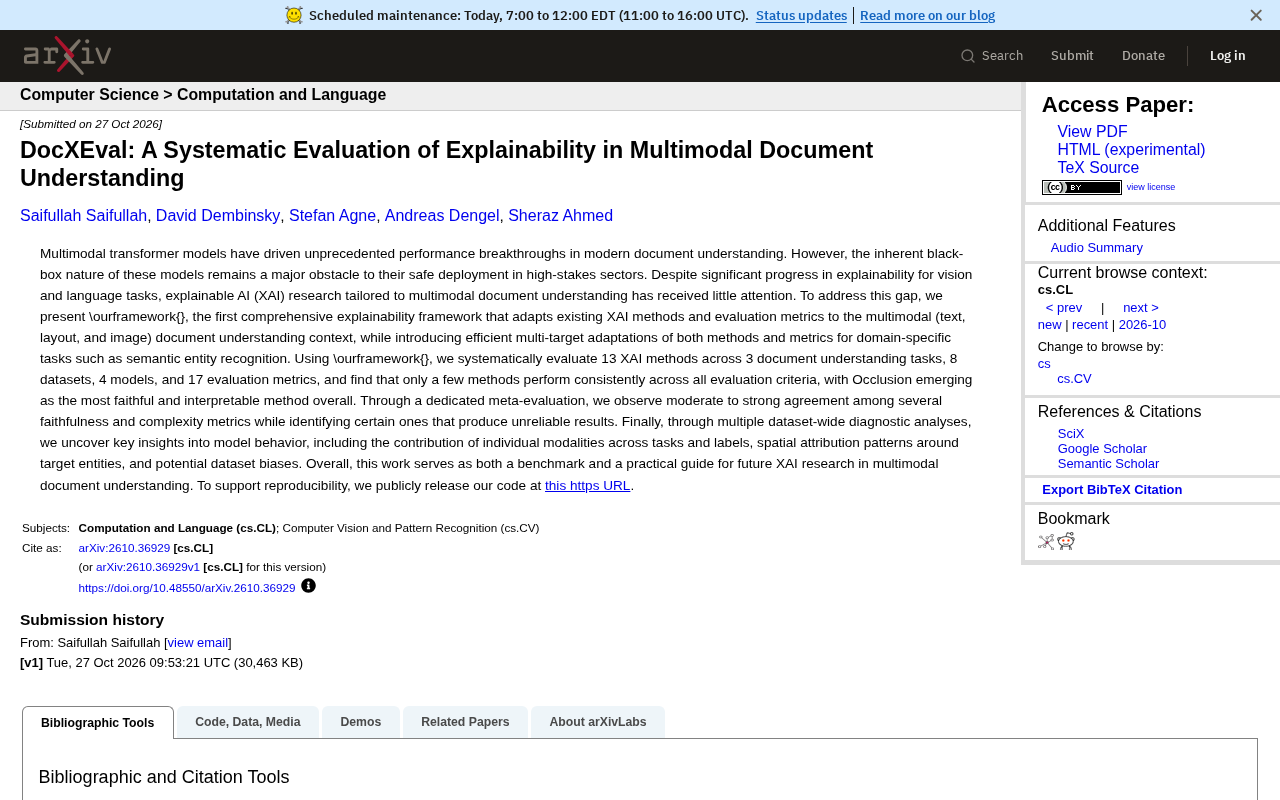The height and width of the screenshot is (800, 1280).
Task: Open SciX citations link
Action: coord(1071,434)
